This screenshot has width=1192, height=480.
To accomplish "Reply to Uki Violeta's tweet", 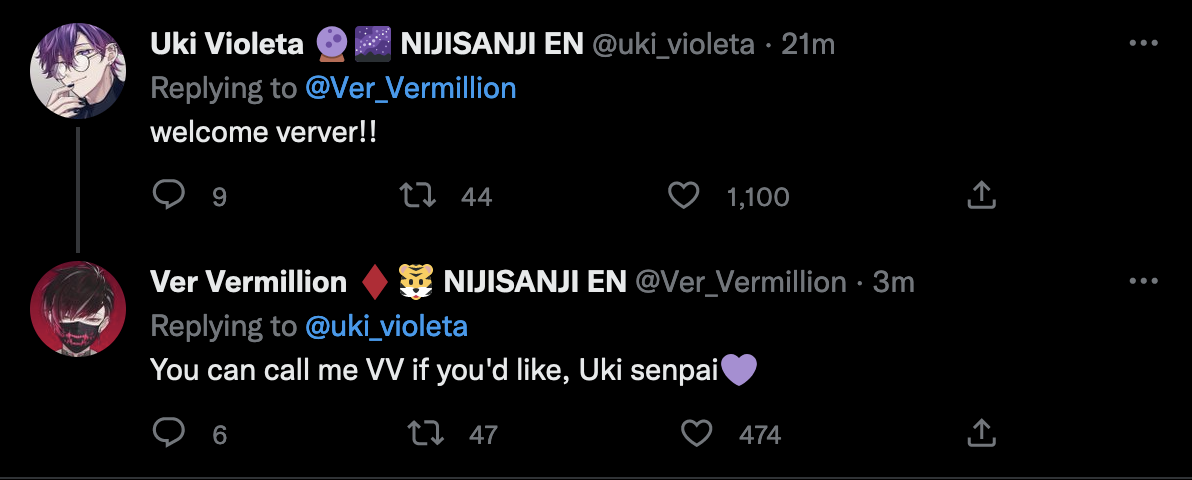I will tap(168, 195).
